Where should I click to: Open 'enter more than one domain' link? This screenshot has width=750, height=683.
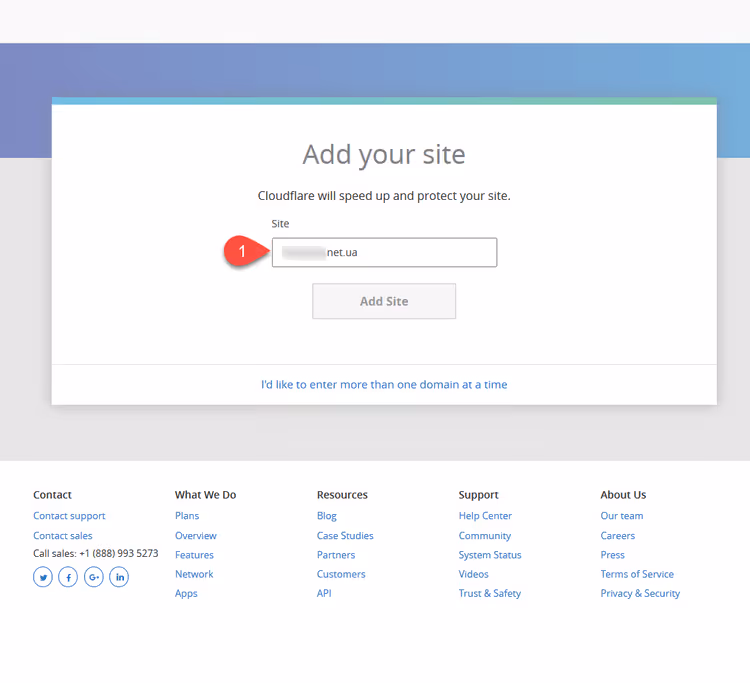pyautogui.click(x=384, y=385)
